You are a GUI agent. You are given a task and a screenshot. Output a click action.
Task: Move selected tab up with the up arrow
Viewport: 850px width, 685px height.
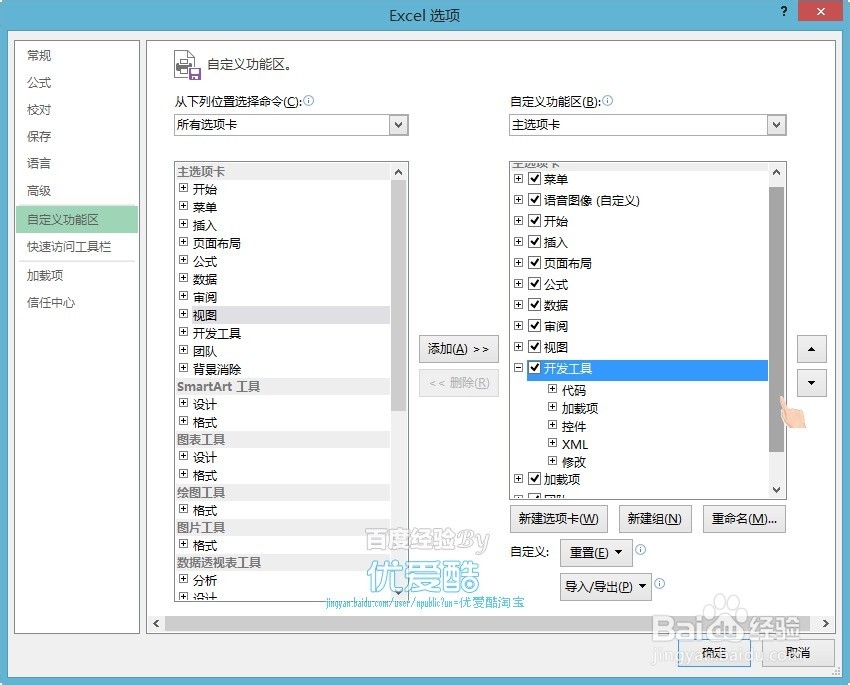pos(812,349)
